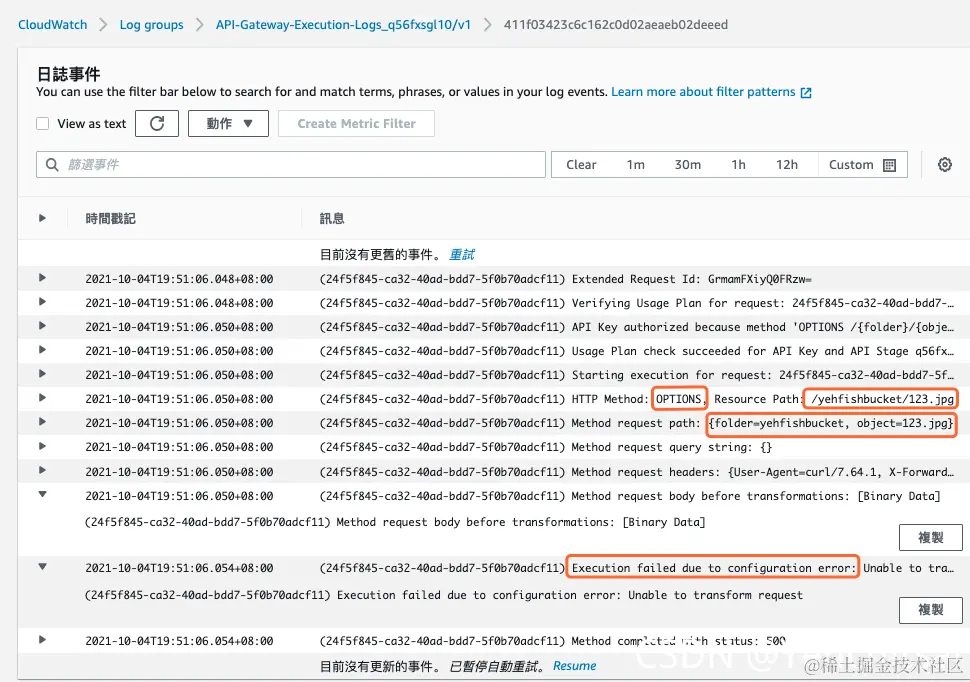
Task: Open the Custom time range picker
Action: (862, 165)
